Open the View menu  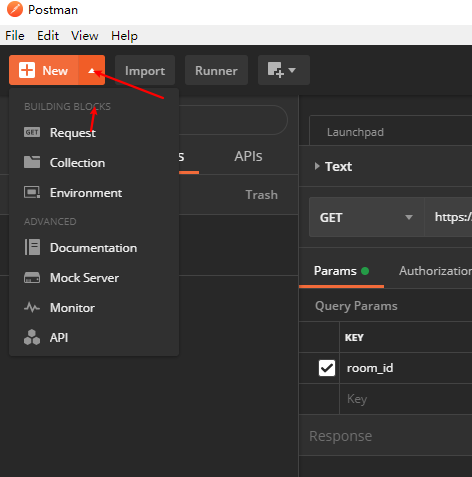click(x=85, y=35)
